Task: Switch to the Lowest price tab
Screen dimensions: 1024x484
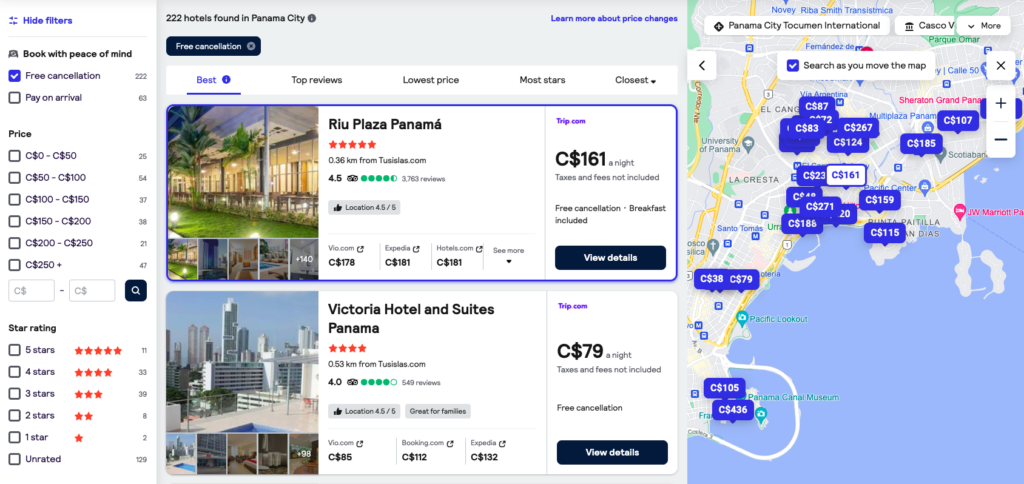Action: coord(431,80)
